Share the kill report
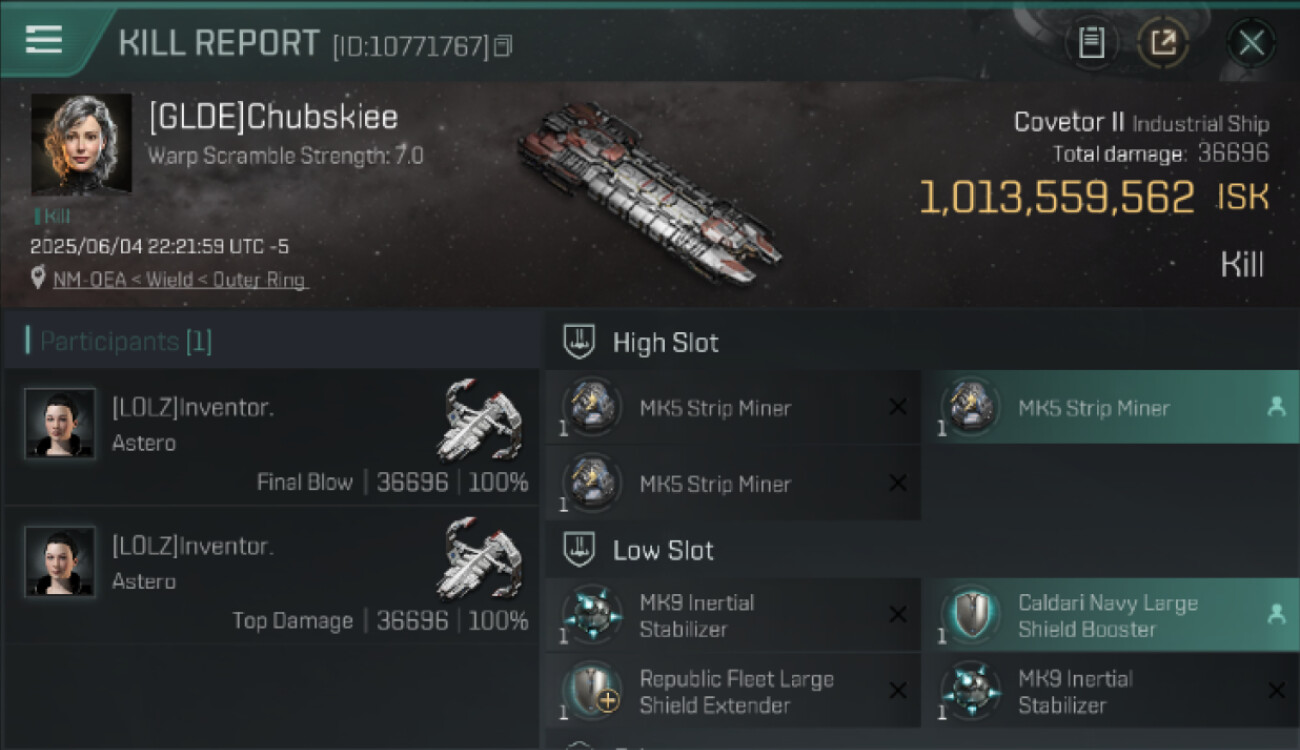The width and height of the screenshot is (1300, 750). 1163,43
